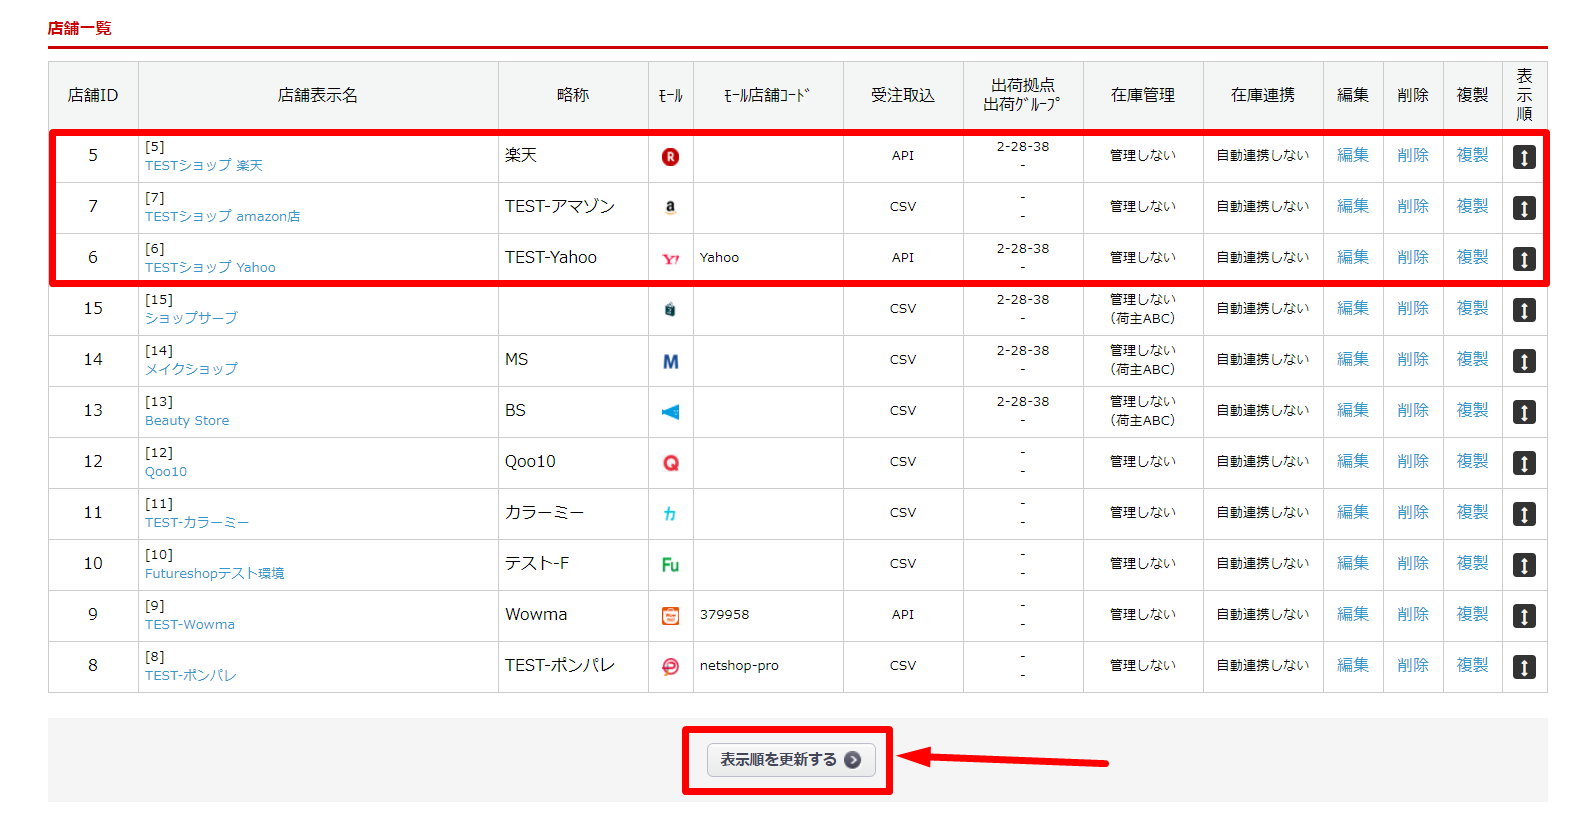Click the 店舗ID column header
The height and width of the screenshot is (817, 1594).
(93, 95)
